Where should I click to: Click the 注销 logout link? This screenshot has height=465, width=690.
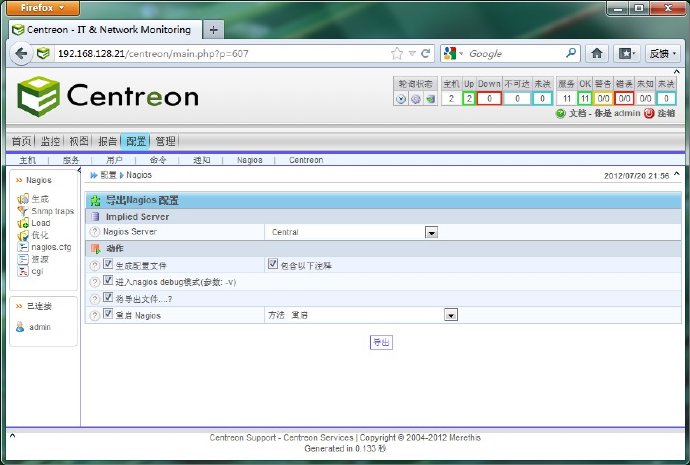click(x=666, y=114)
